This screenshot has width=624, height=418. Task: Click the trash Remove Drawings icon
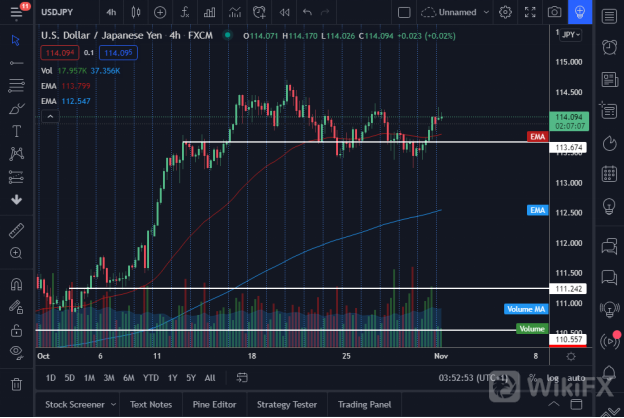16,384
